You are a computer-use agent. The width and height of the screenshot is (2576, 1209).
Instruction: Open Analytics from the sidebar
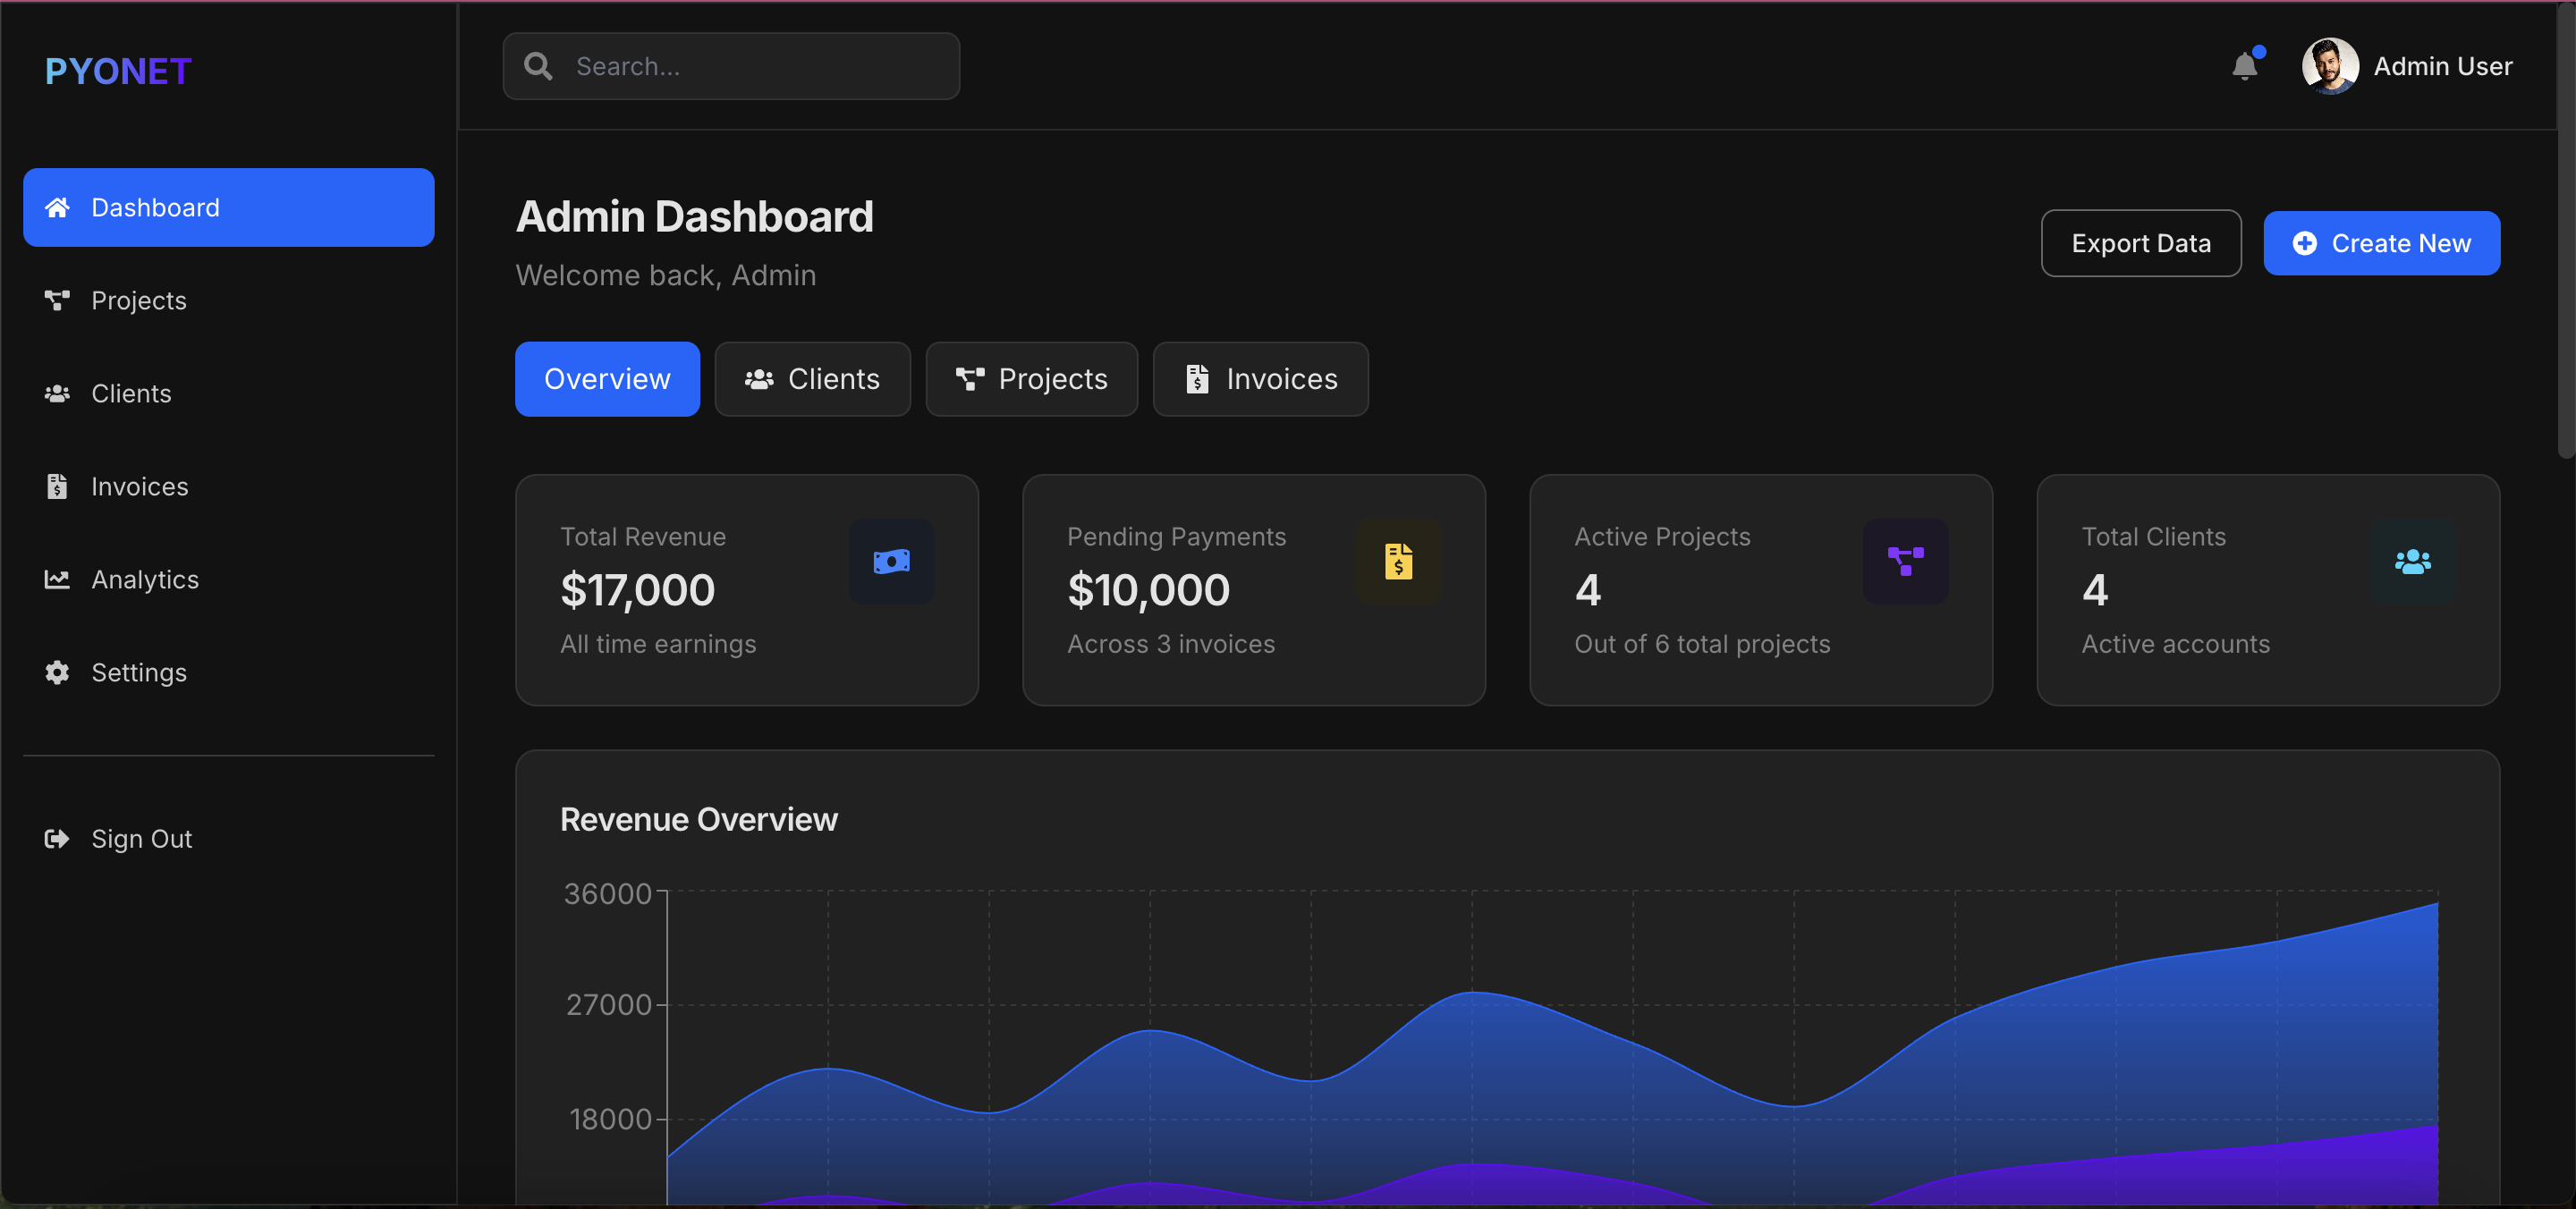pos(144,579)
